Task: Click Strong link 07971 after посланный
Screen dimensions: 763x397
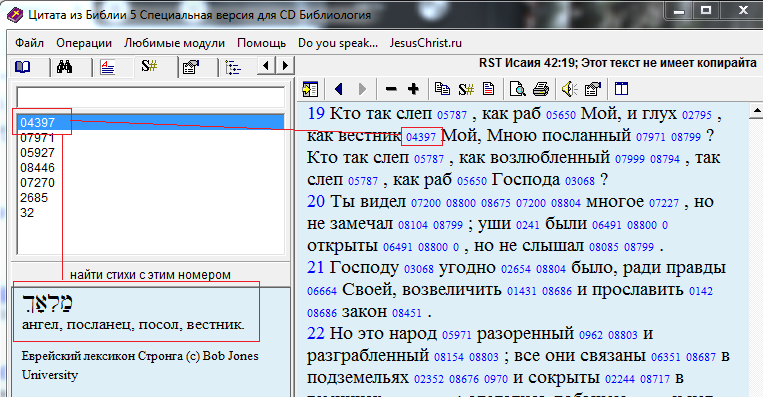Action: pos(651,137)
